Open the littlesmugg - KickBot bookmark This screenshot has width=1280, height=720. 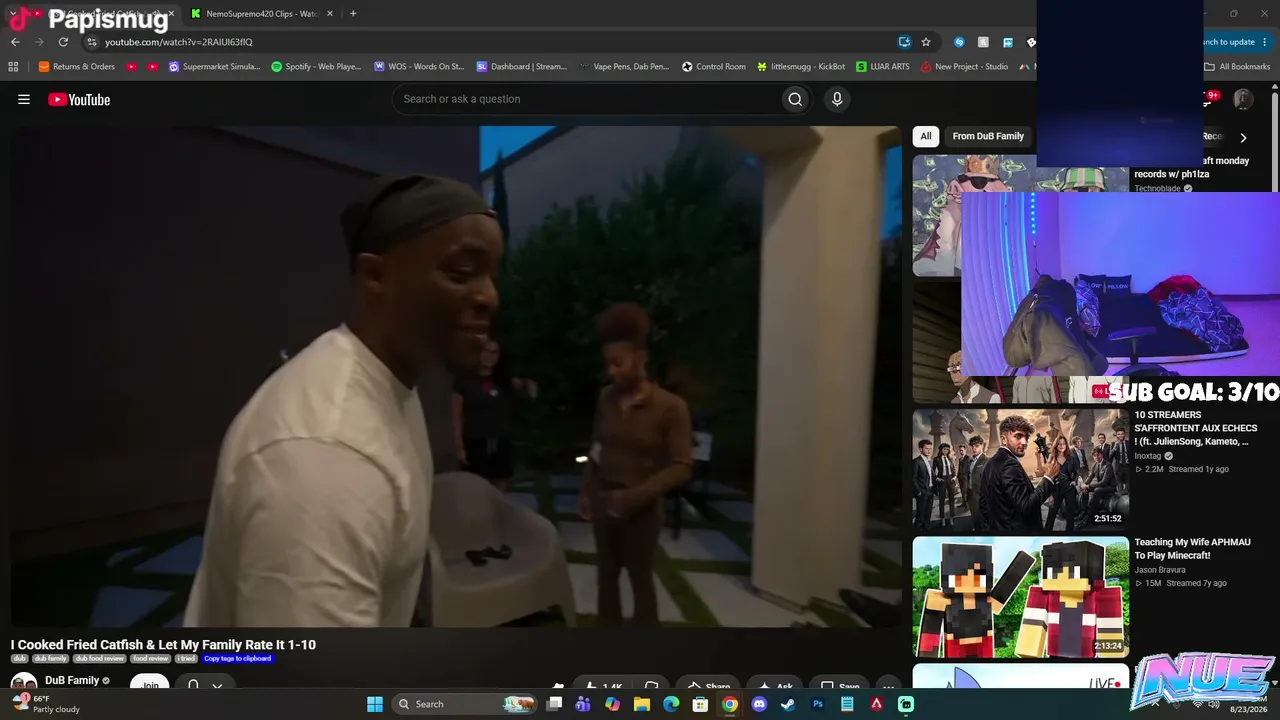[801, 67]
